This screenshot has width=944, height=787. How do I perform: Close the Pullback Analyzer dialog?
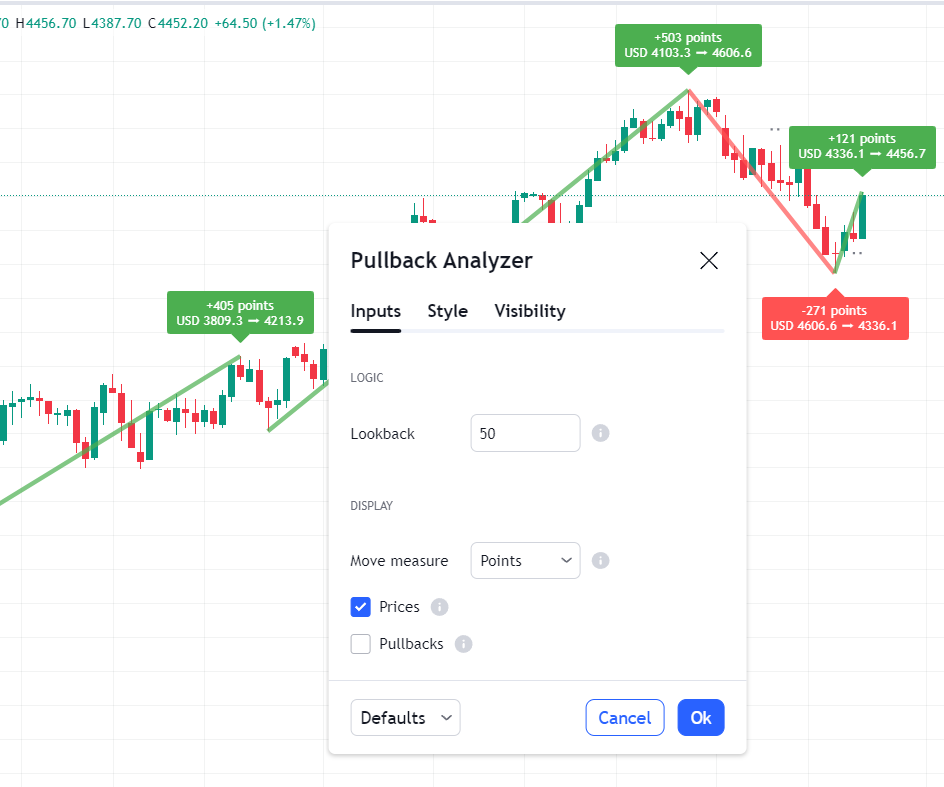709,261
